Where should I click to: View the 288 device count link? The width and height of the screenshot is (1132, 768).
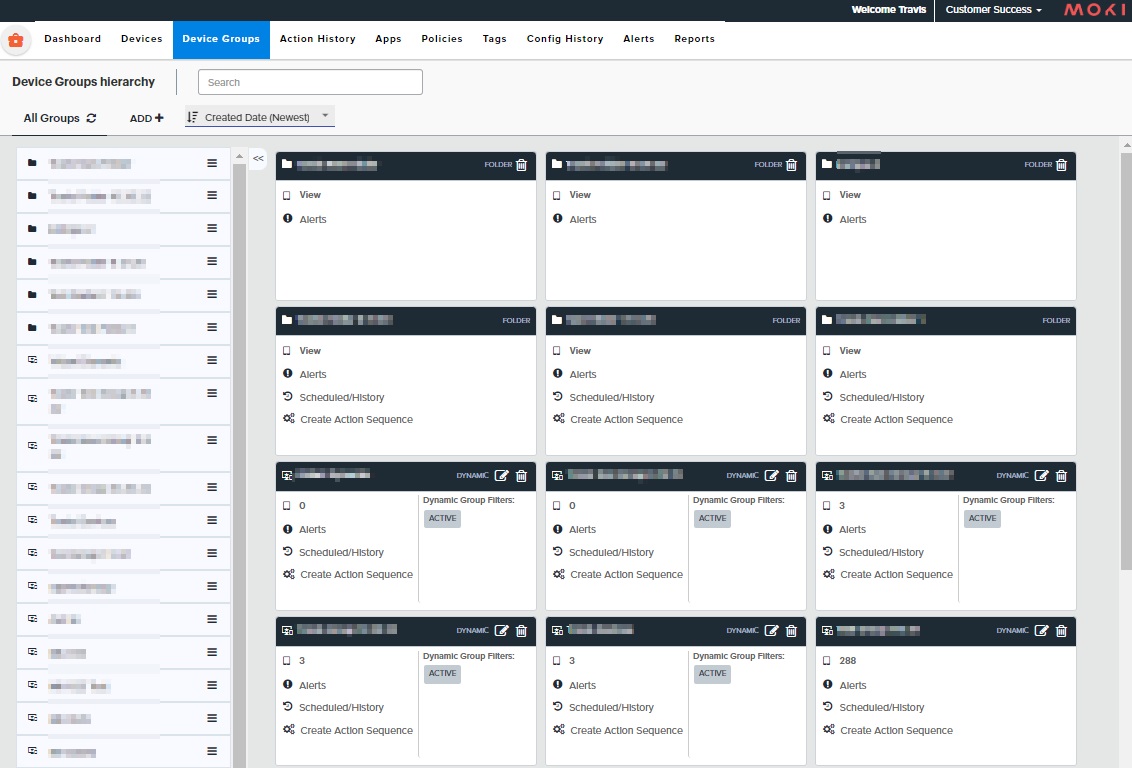pos(848,661)
